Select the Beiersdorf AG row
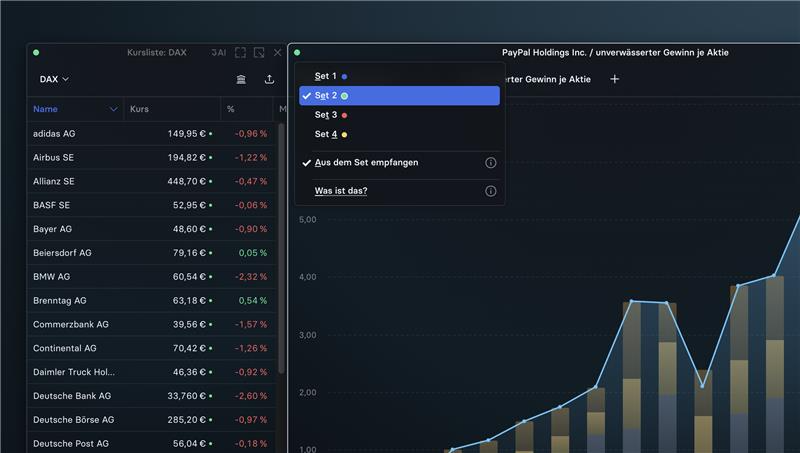This screenshot has height=453, width=800. point(152,253)
